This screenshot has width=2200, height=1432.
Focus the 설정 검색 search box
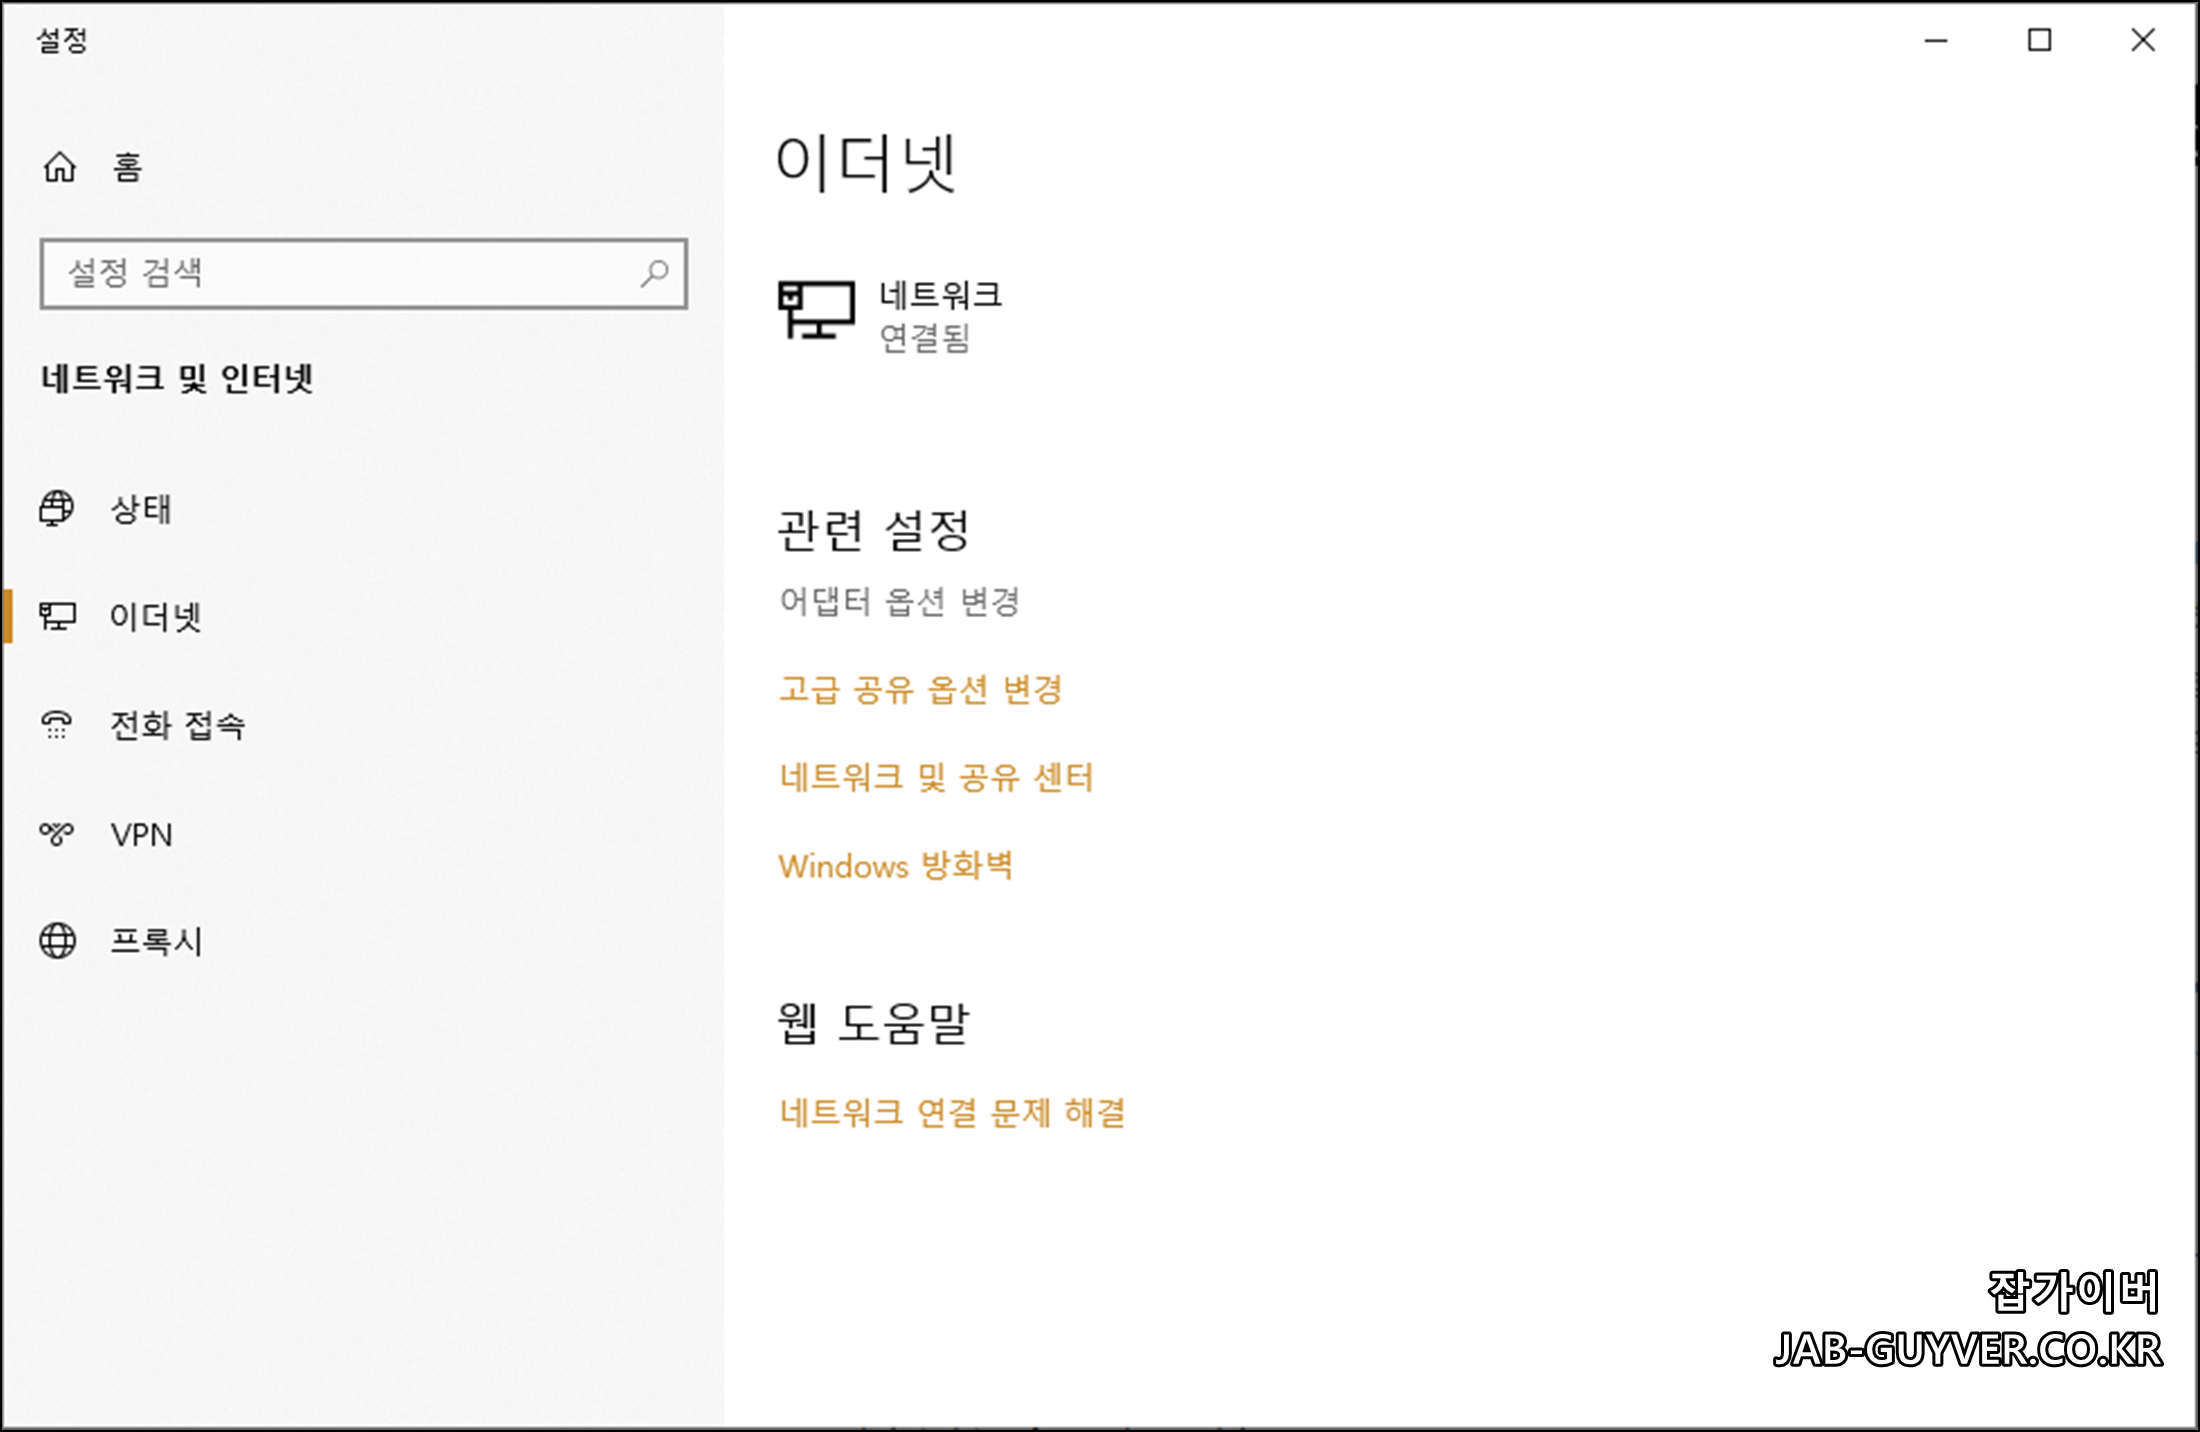pos(340,273)
